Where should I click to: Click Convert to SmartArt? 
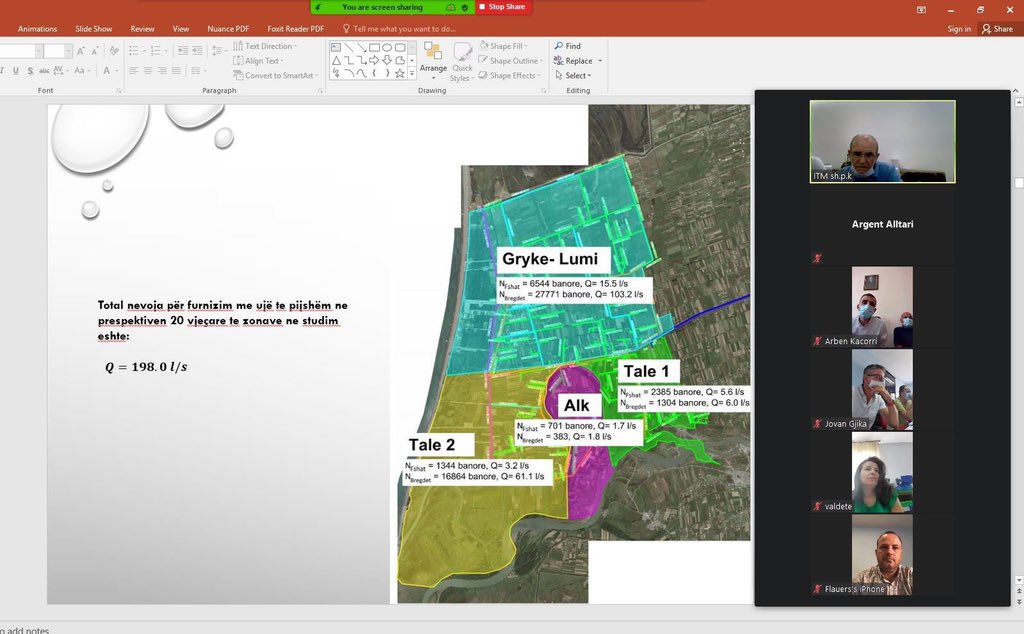point(276,76)
